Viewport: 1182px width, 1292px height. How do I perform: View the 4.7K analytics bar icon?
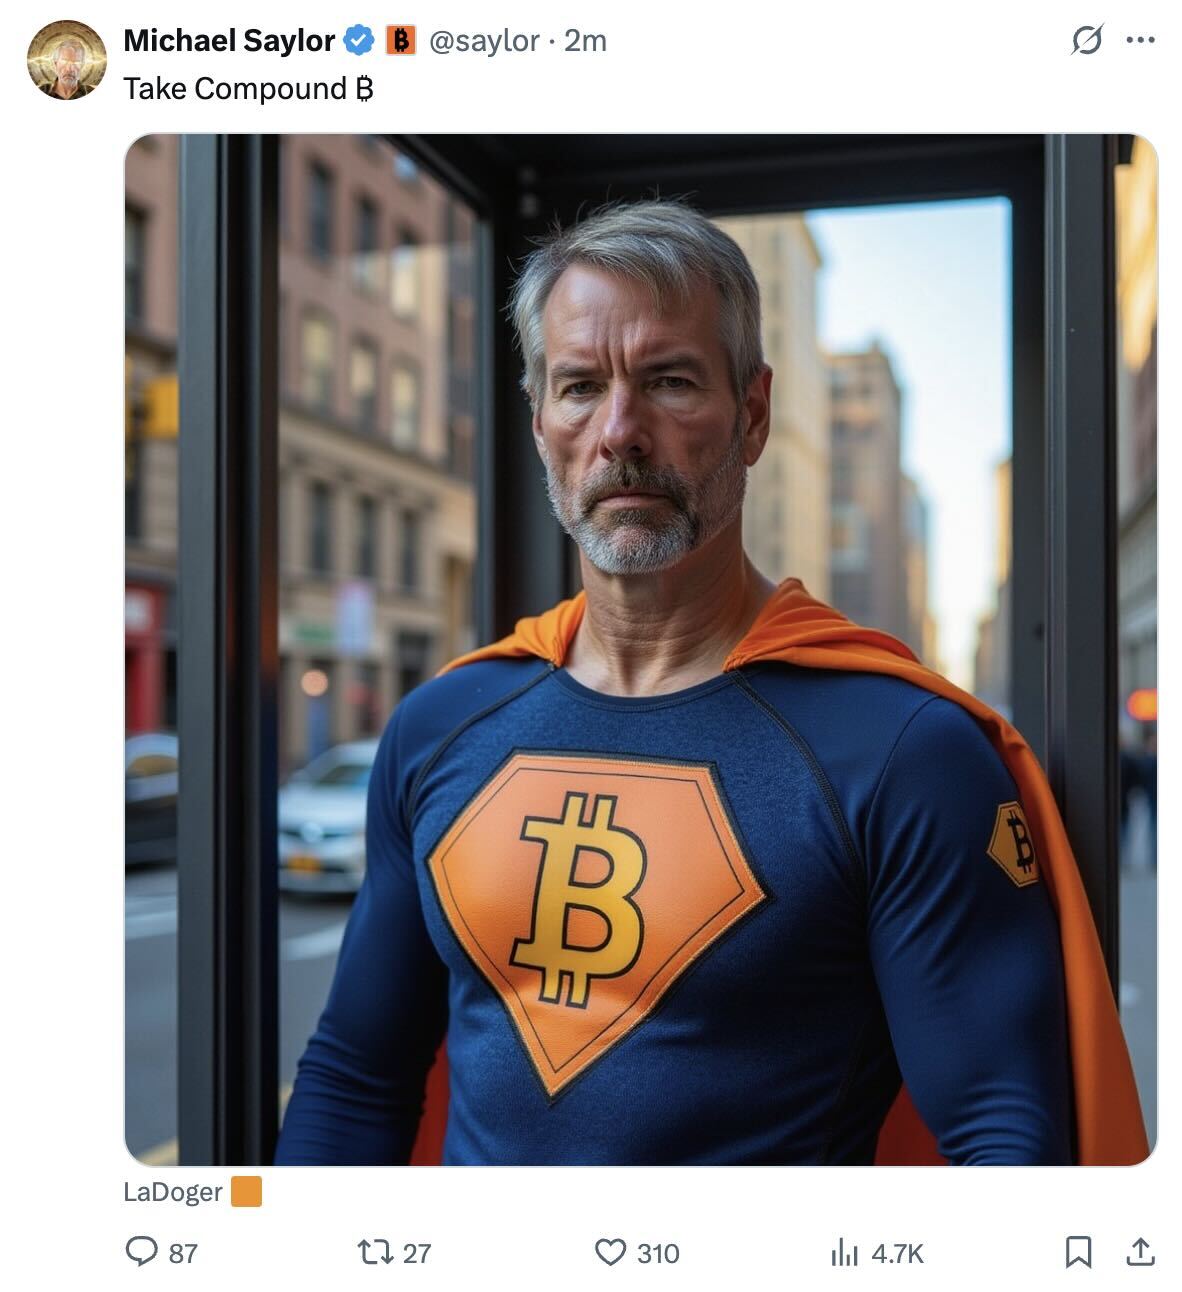845,1252
